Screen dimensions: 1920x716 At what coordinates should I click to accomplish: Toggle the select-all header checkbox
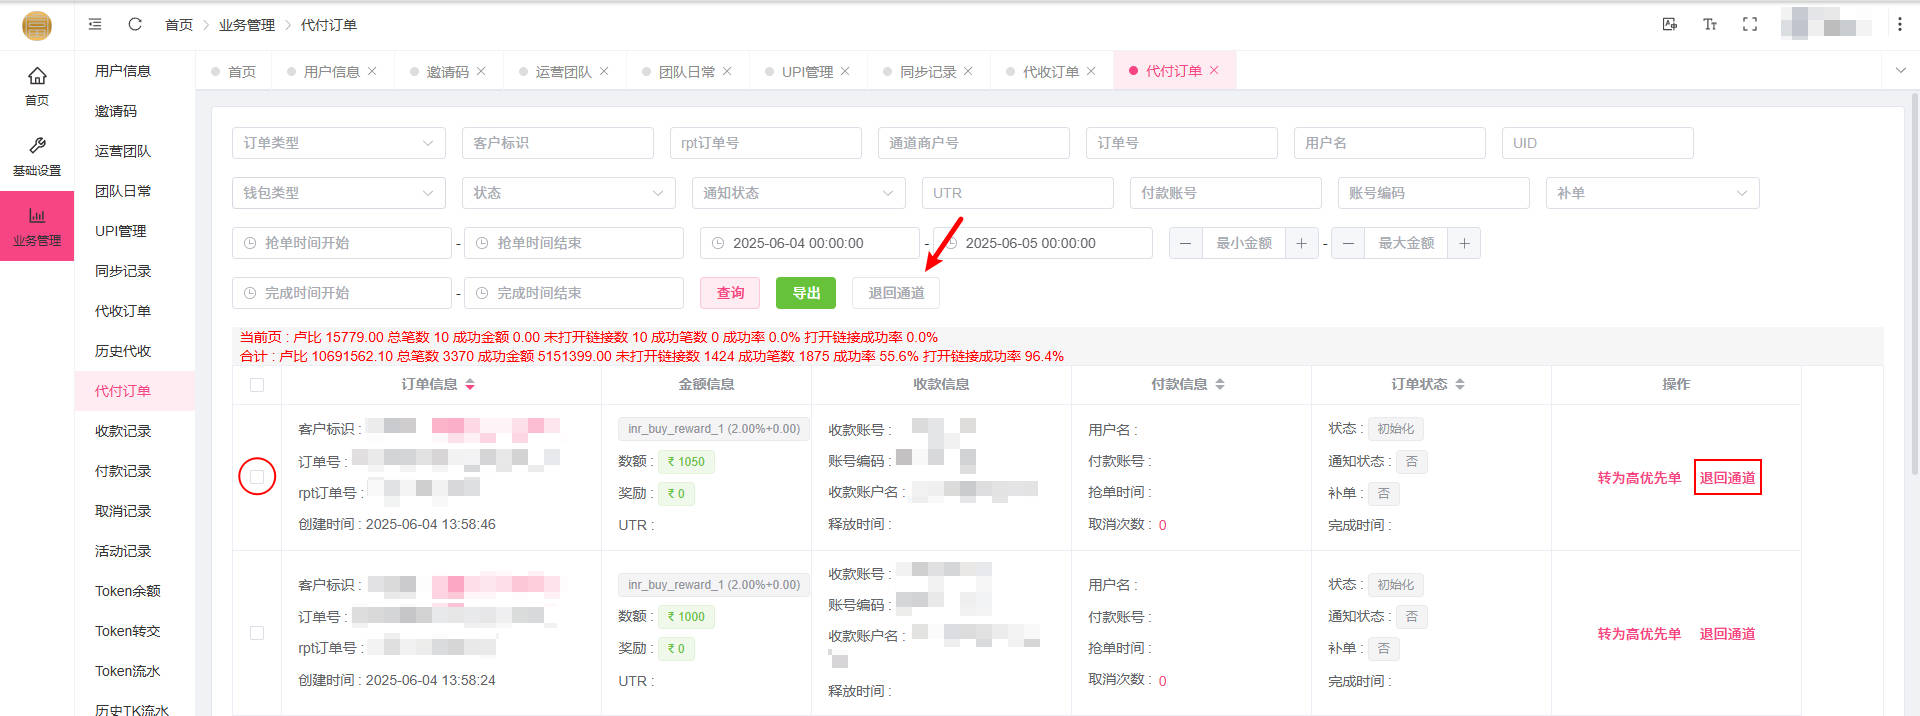pos(257,385)
